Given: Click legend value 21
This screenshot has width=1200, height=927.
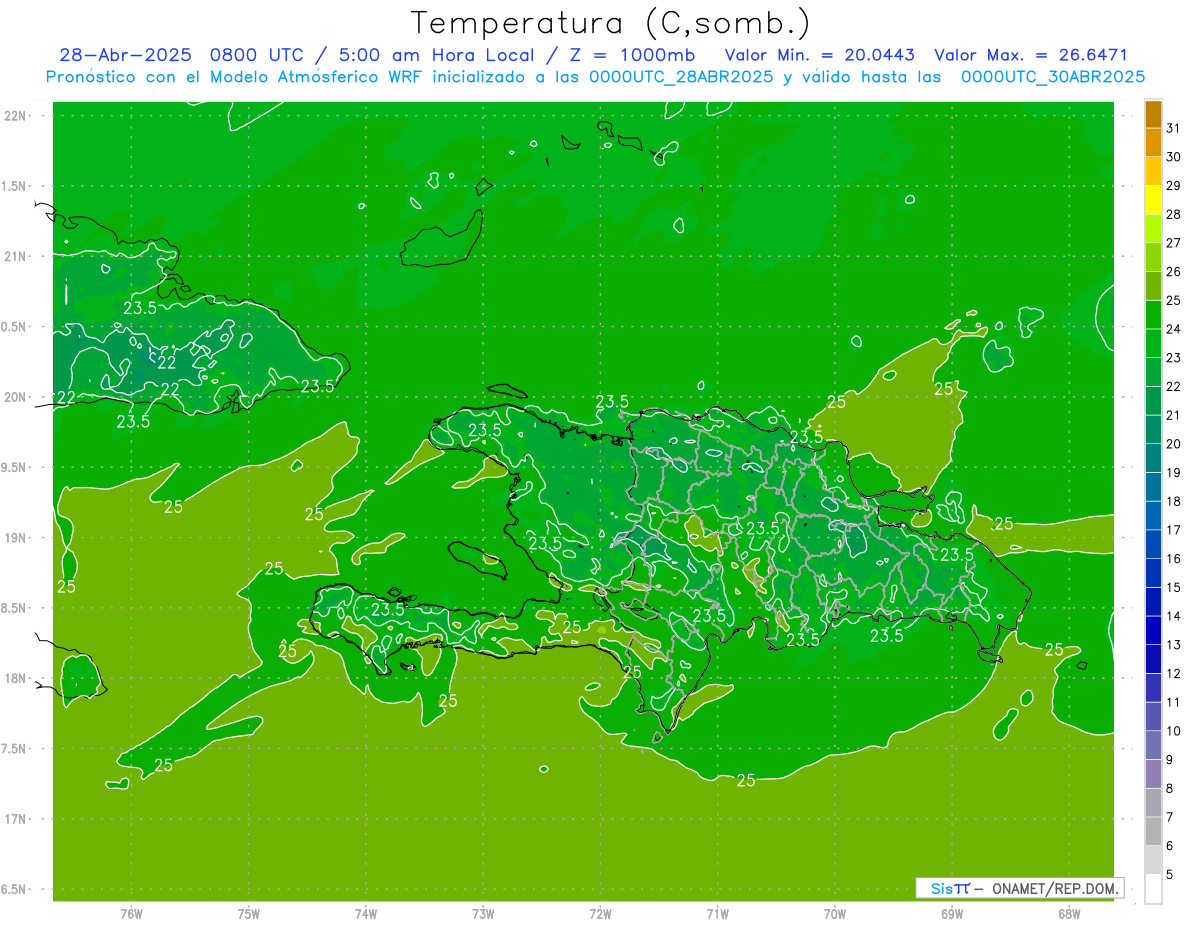Looking at the screenshot, I should click(x=1173, y=415).
